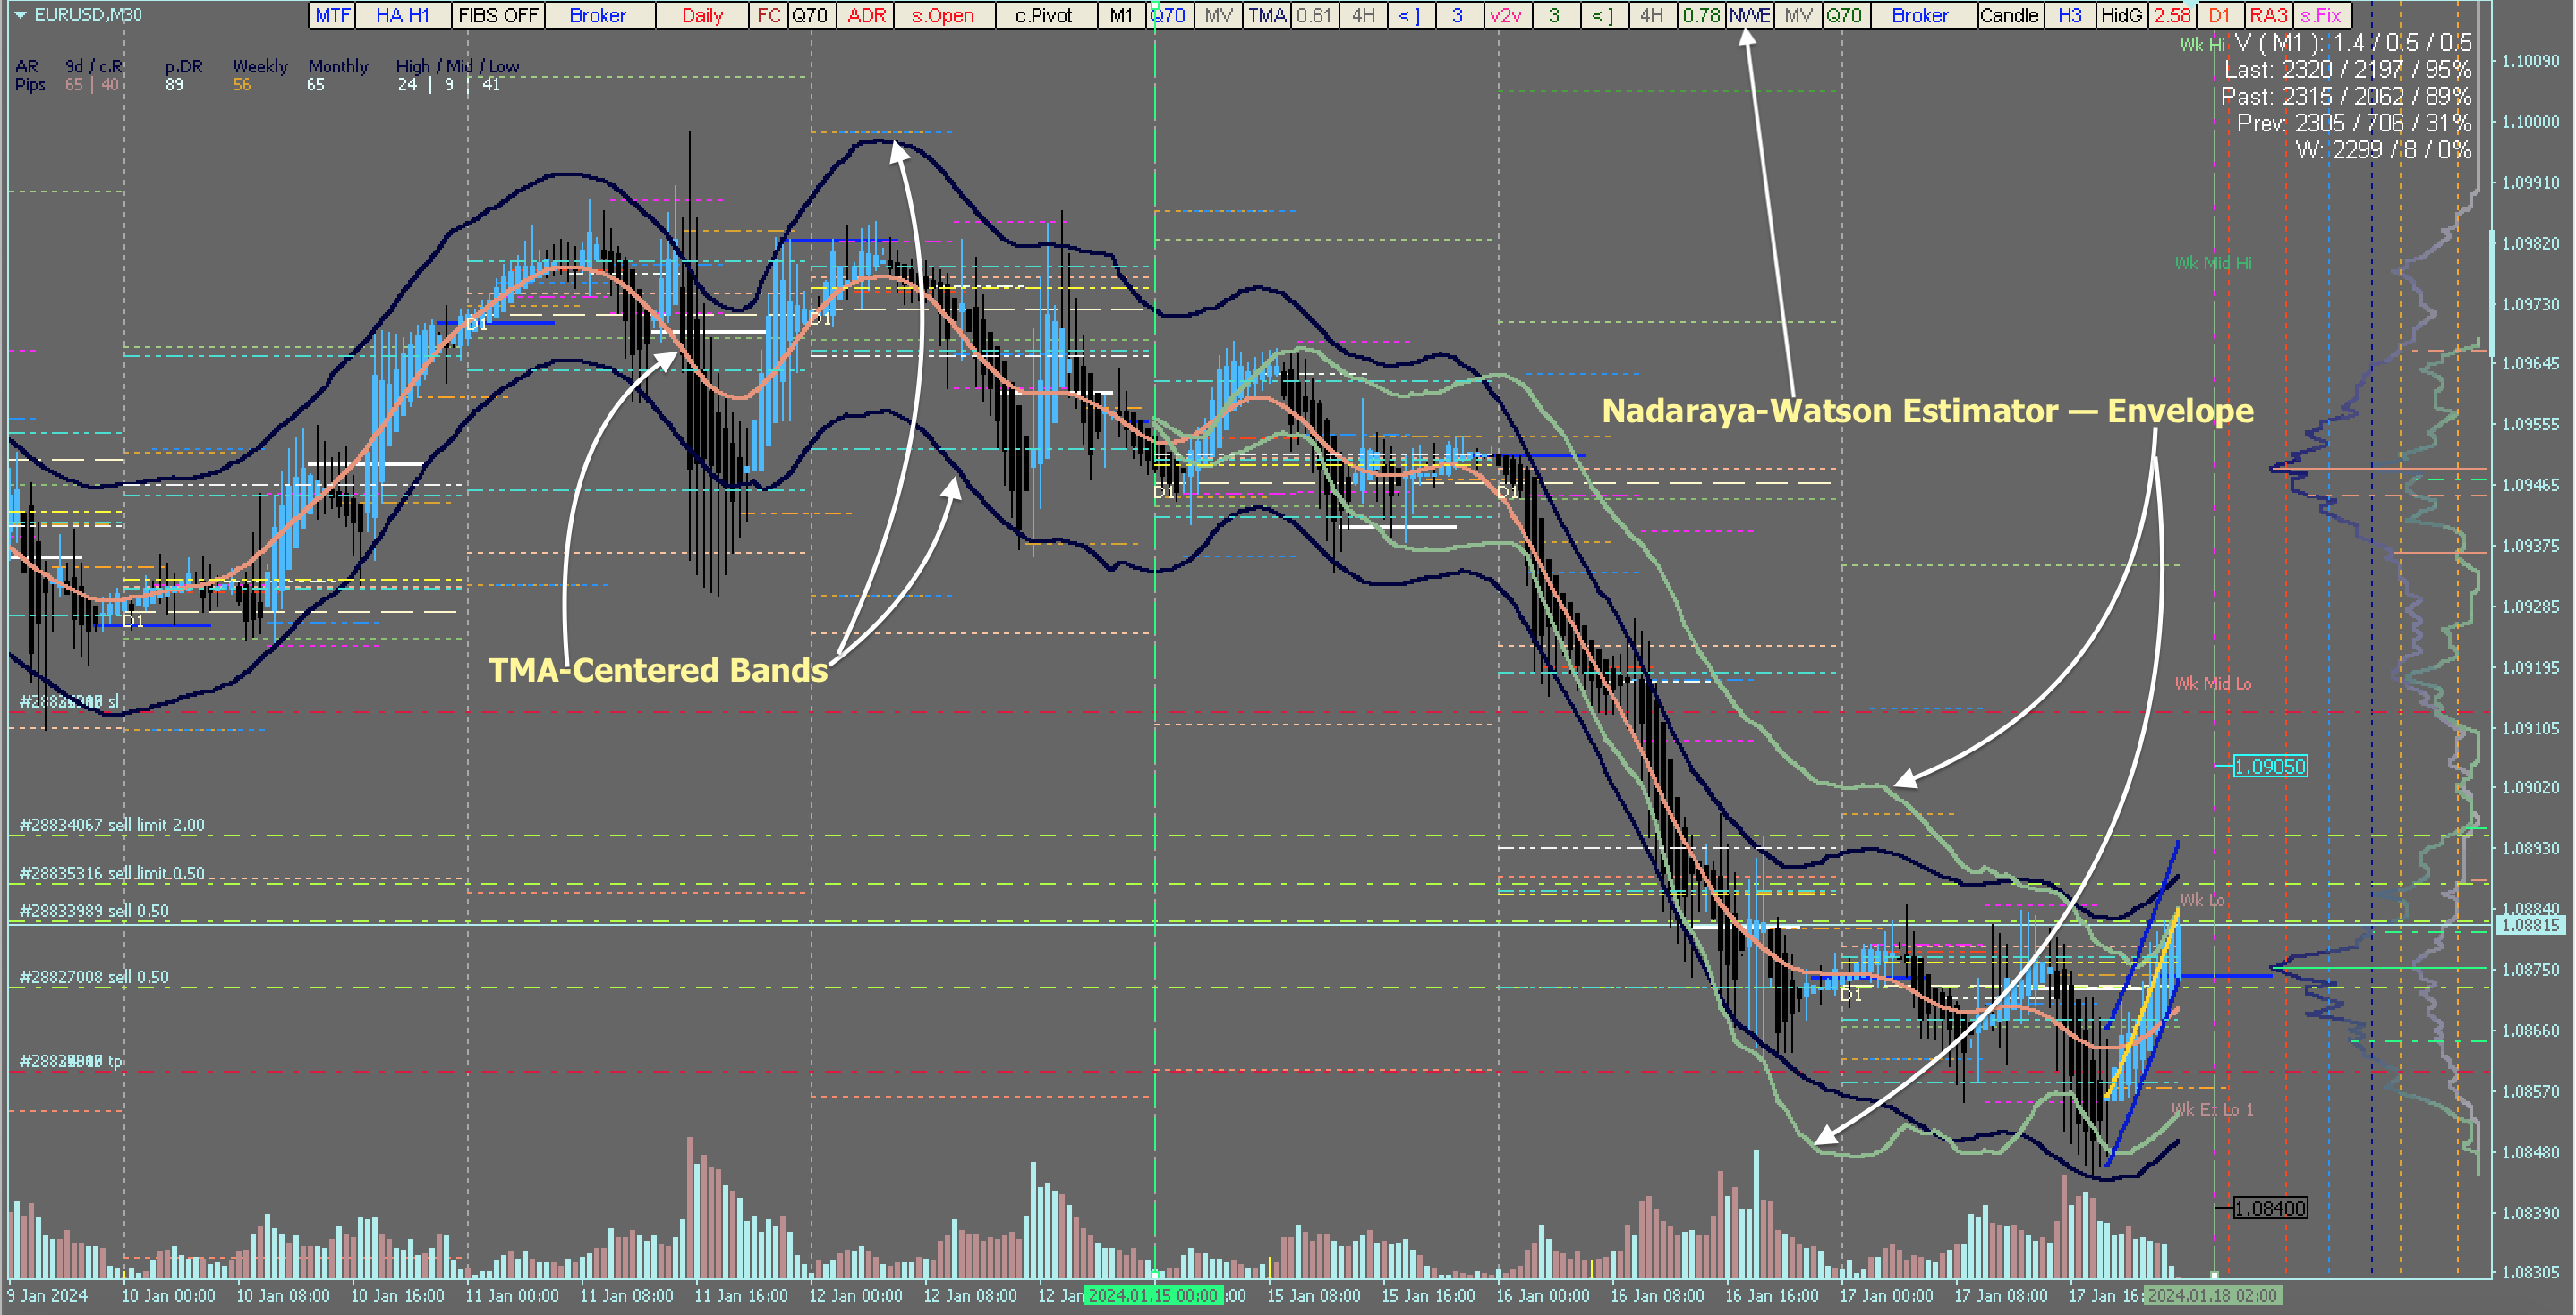
Task: Click the 1.09050 cyan price label
Action: [2269, 767]
